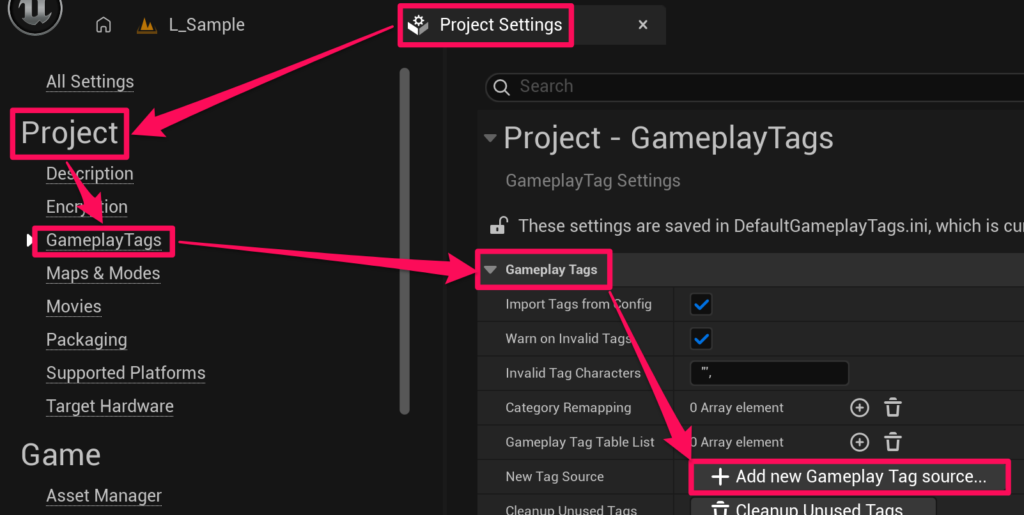Clear the Gameplay Tag Table List array

[893, 442]
